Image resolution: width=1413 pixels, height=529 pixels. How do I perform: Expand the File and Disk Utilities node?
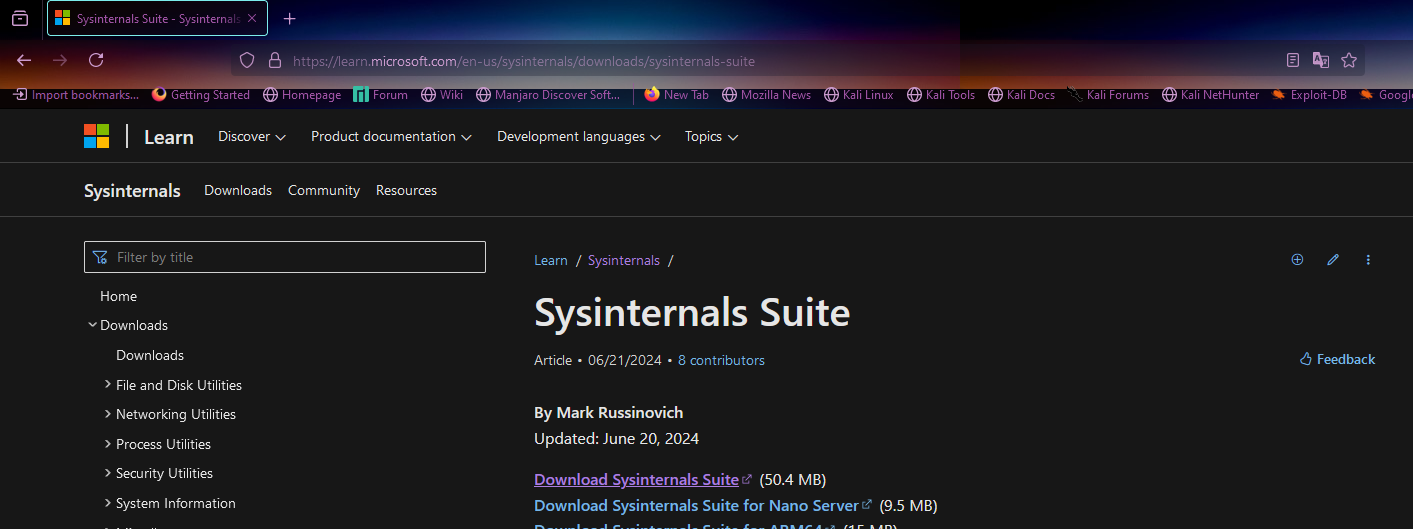pos(108,385)
